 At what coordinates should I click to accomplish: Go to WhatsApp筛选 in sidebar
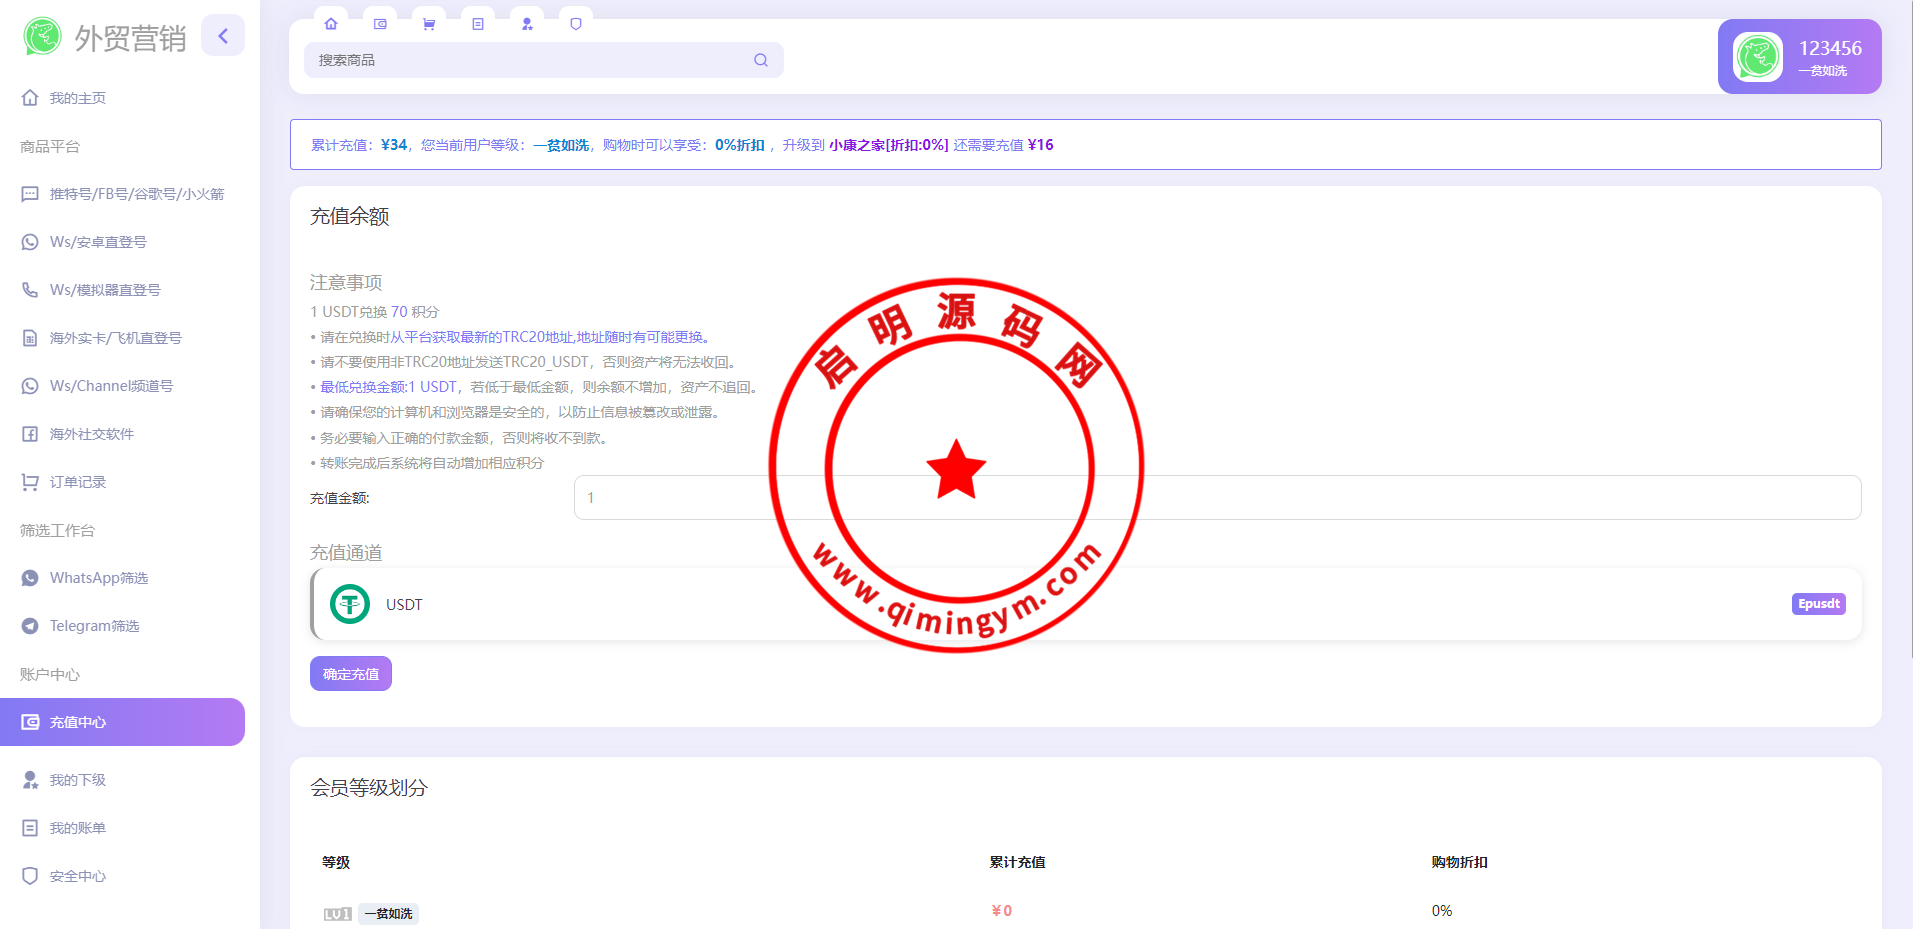[x=98, y=578]
